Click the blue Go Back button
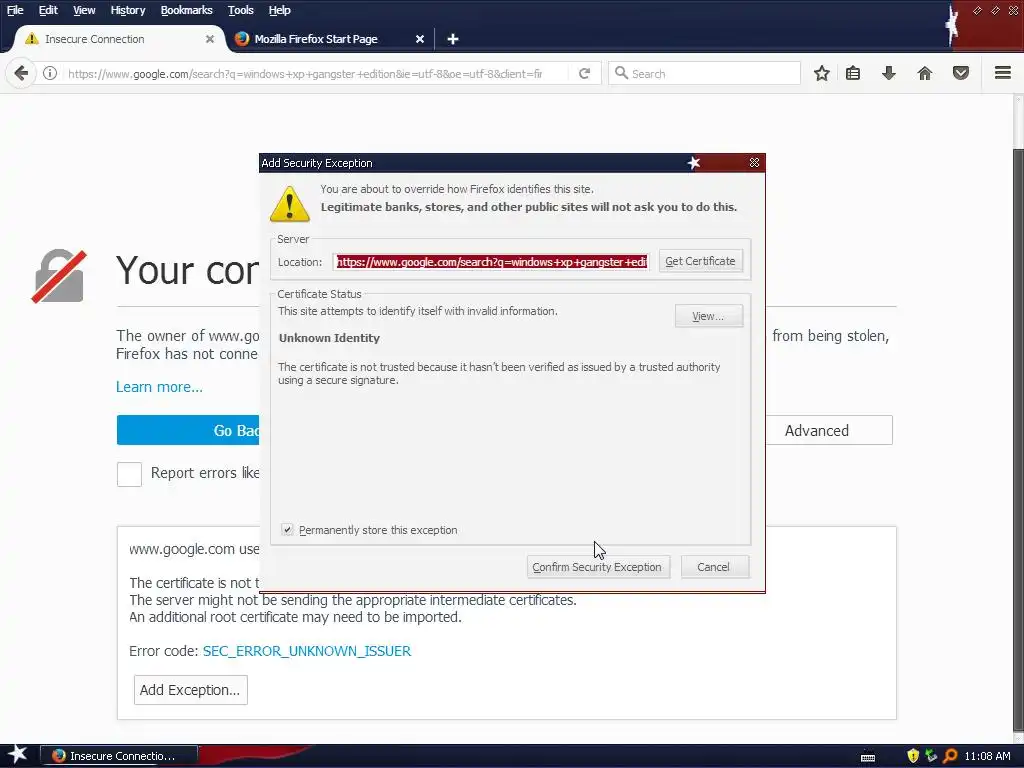Viewport: 1024px width, 768px height. (188, 430)
